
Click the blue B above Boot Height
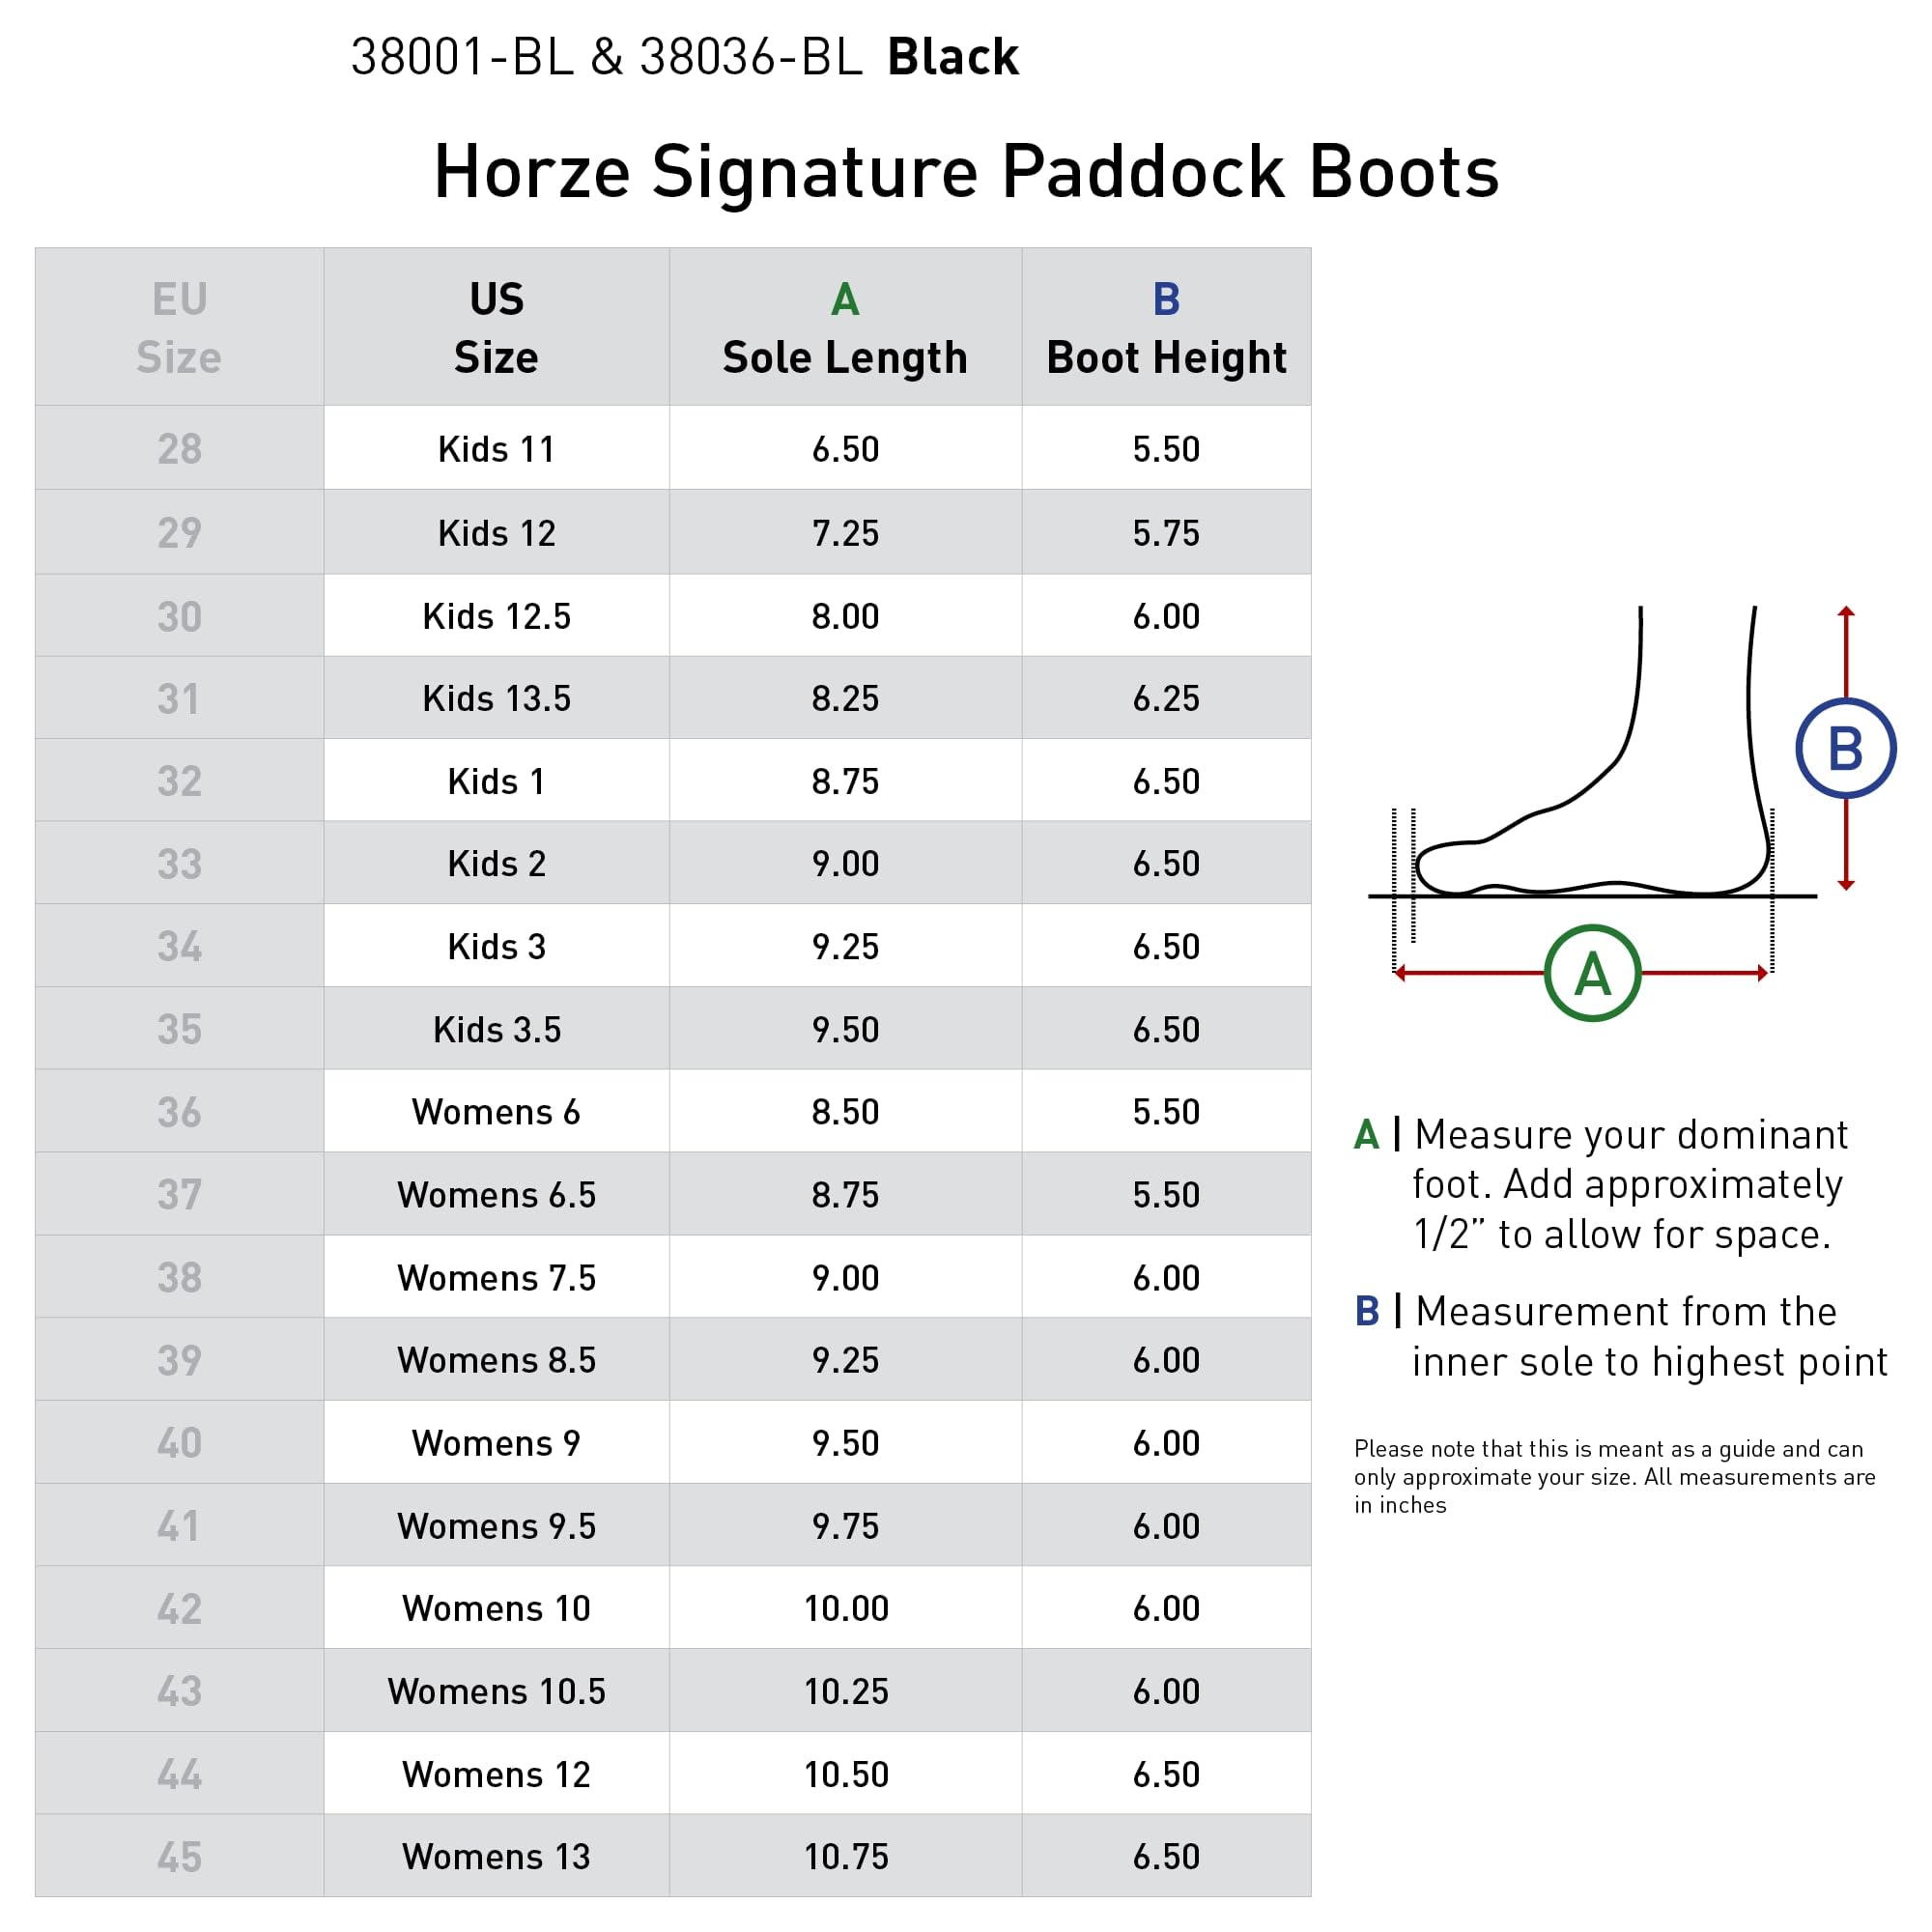(x=1166, y=299)
